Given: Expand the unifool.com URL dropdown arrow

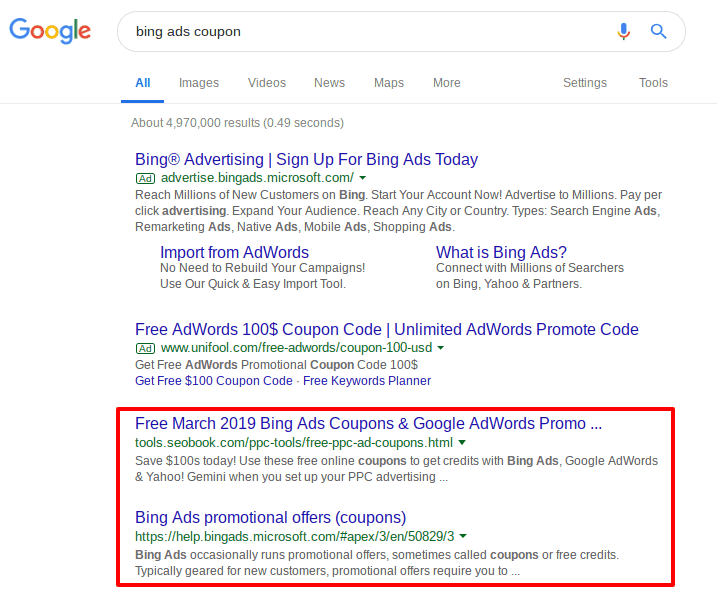Looking at the screenshot, I should [x=440, y=348].
